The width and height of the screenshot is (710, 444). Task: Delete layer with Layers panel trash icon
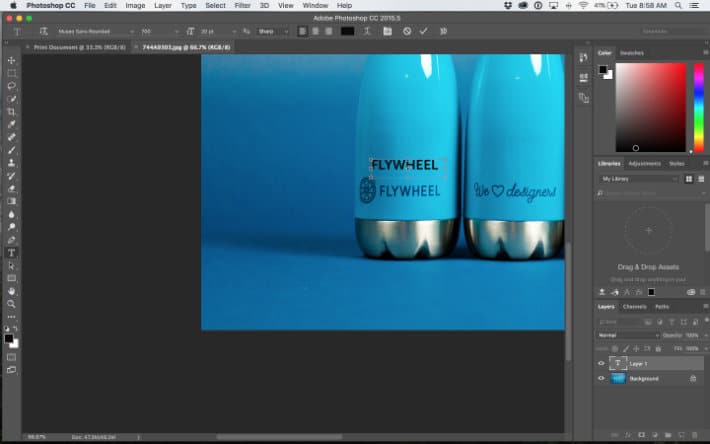click(x=695, y=435)
